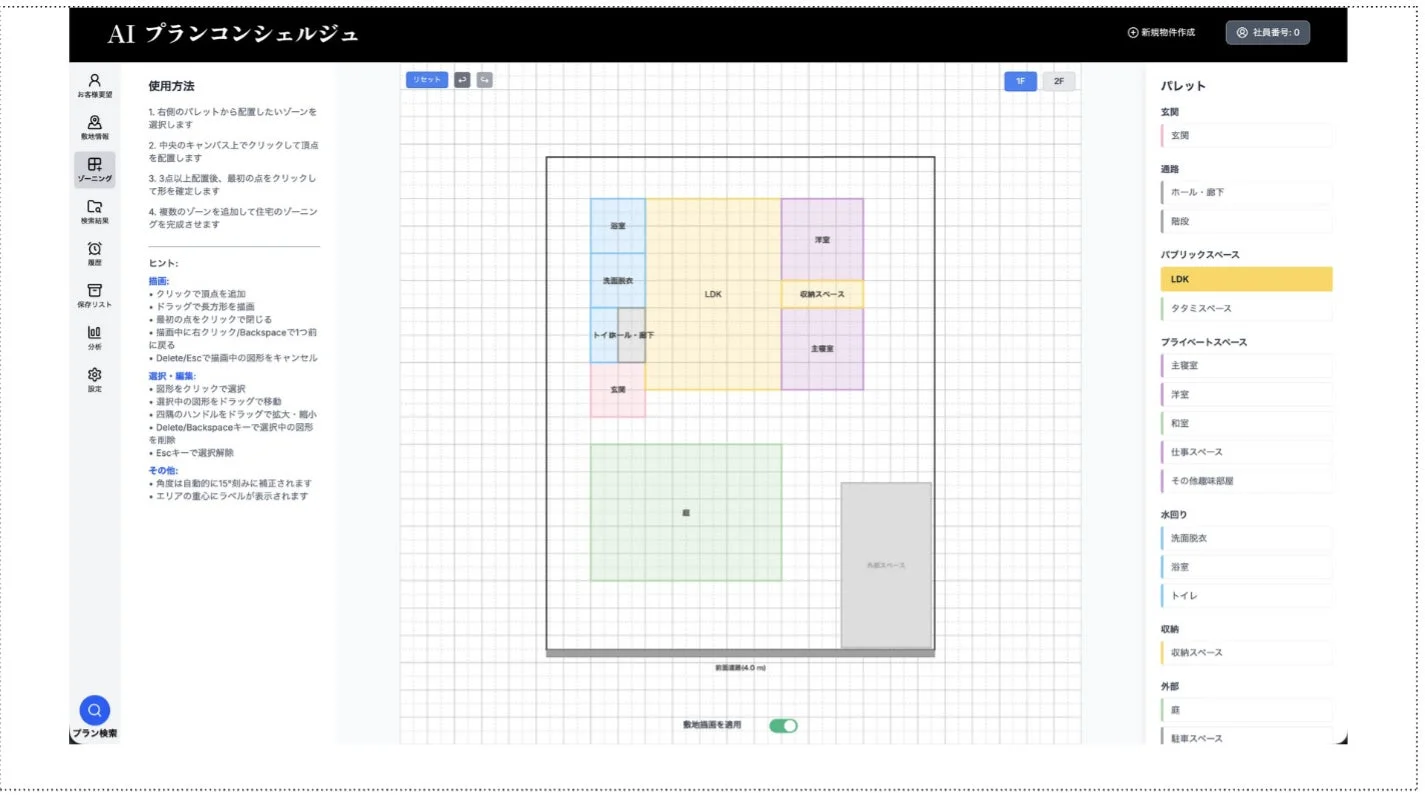Open the 敷地情報 site info icon
1425x795 pixels.
(x=94, y=127)
